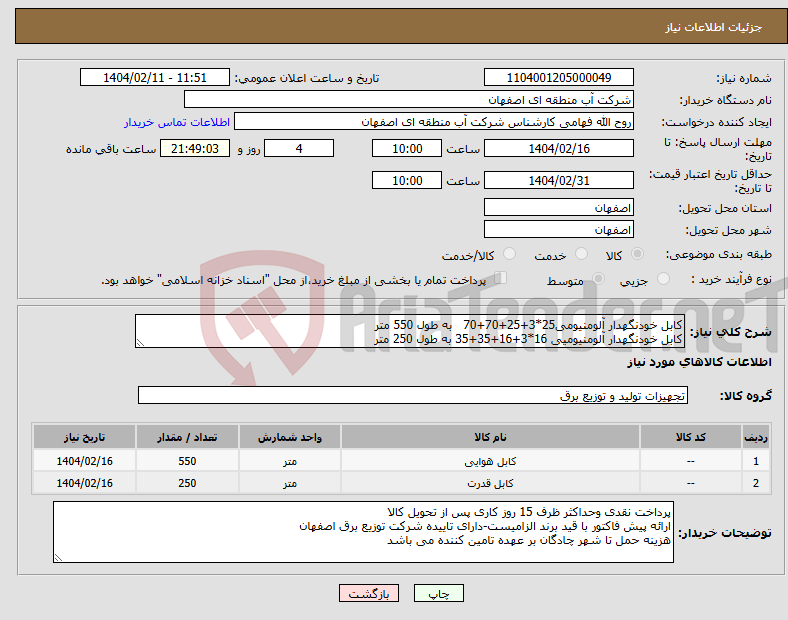
Task: Click the delivery city field اصفهان
Action: click(559, 229)
